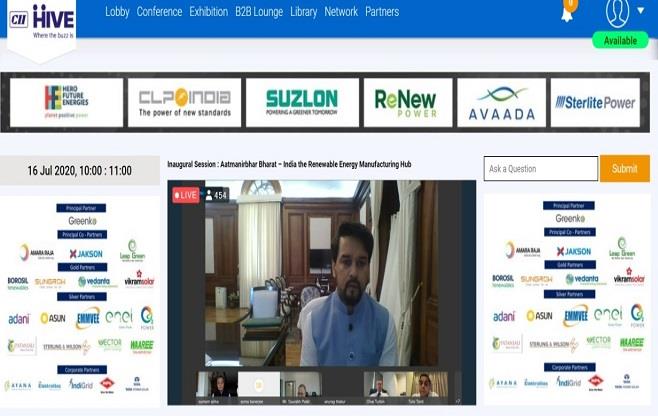Open the CLP India sponsor logo
Viewport: 658px width, 416px height.
click(x=184, y=102)
